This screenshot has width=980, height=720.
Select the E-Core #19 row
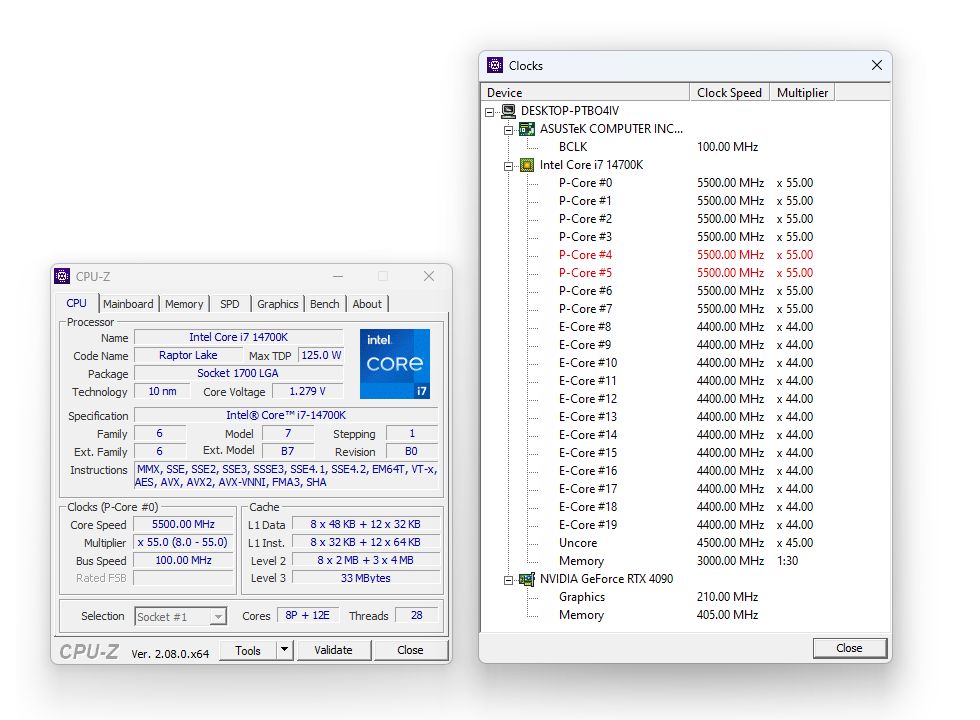[x=686, y=525]
